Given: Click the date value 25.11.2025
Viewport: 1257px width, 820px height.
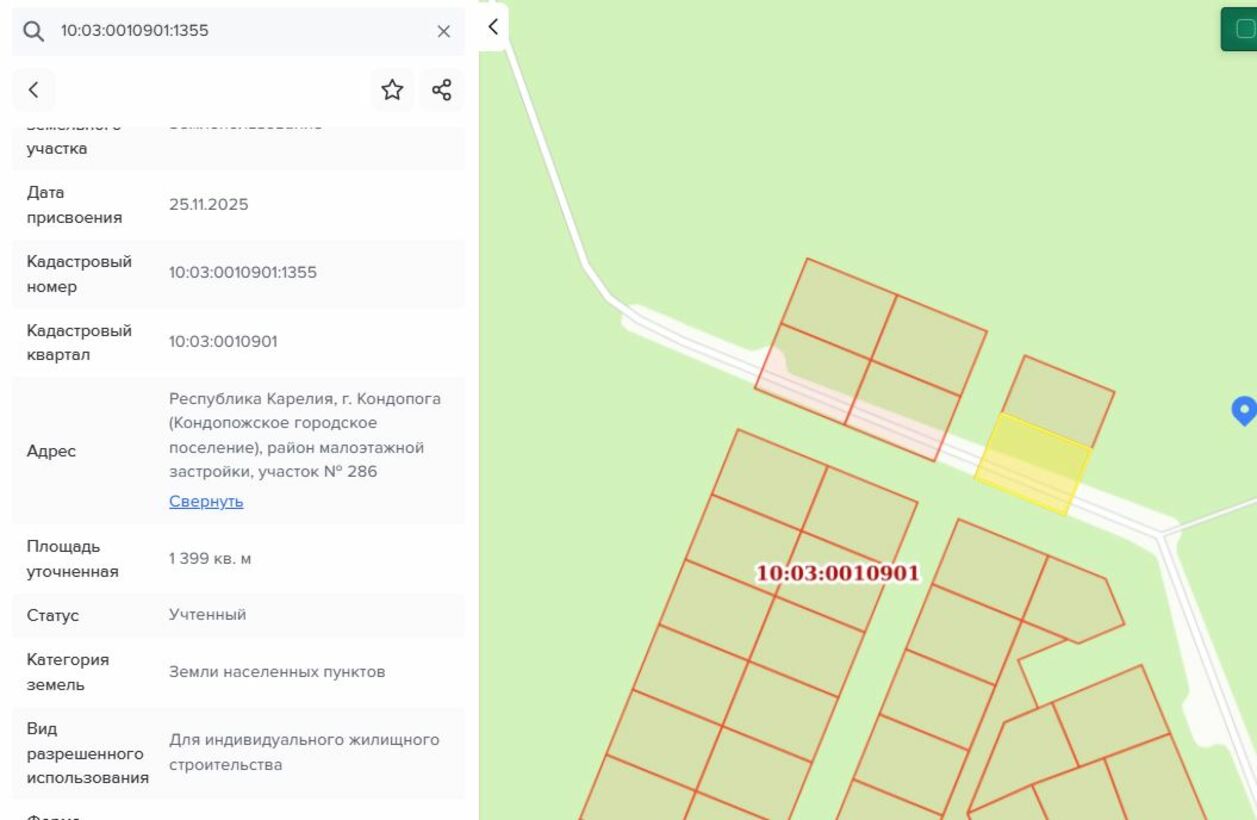Looking at the screenshot, I should (x=209, y=204).
